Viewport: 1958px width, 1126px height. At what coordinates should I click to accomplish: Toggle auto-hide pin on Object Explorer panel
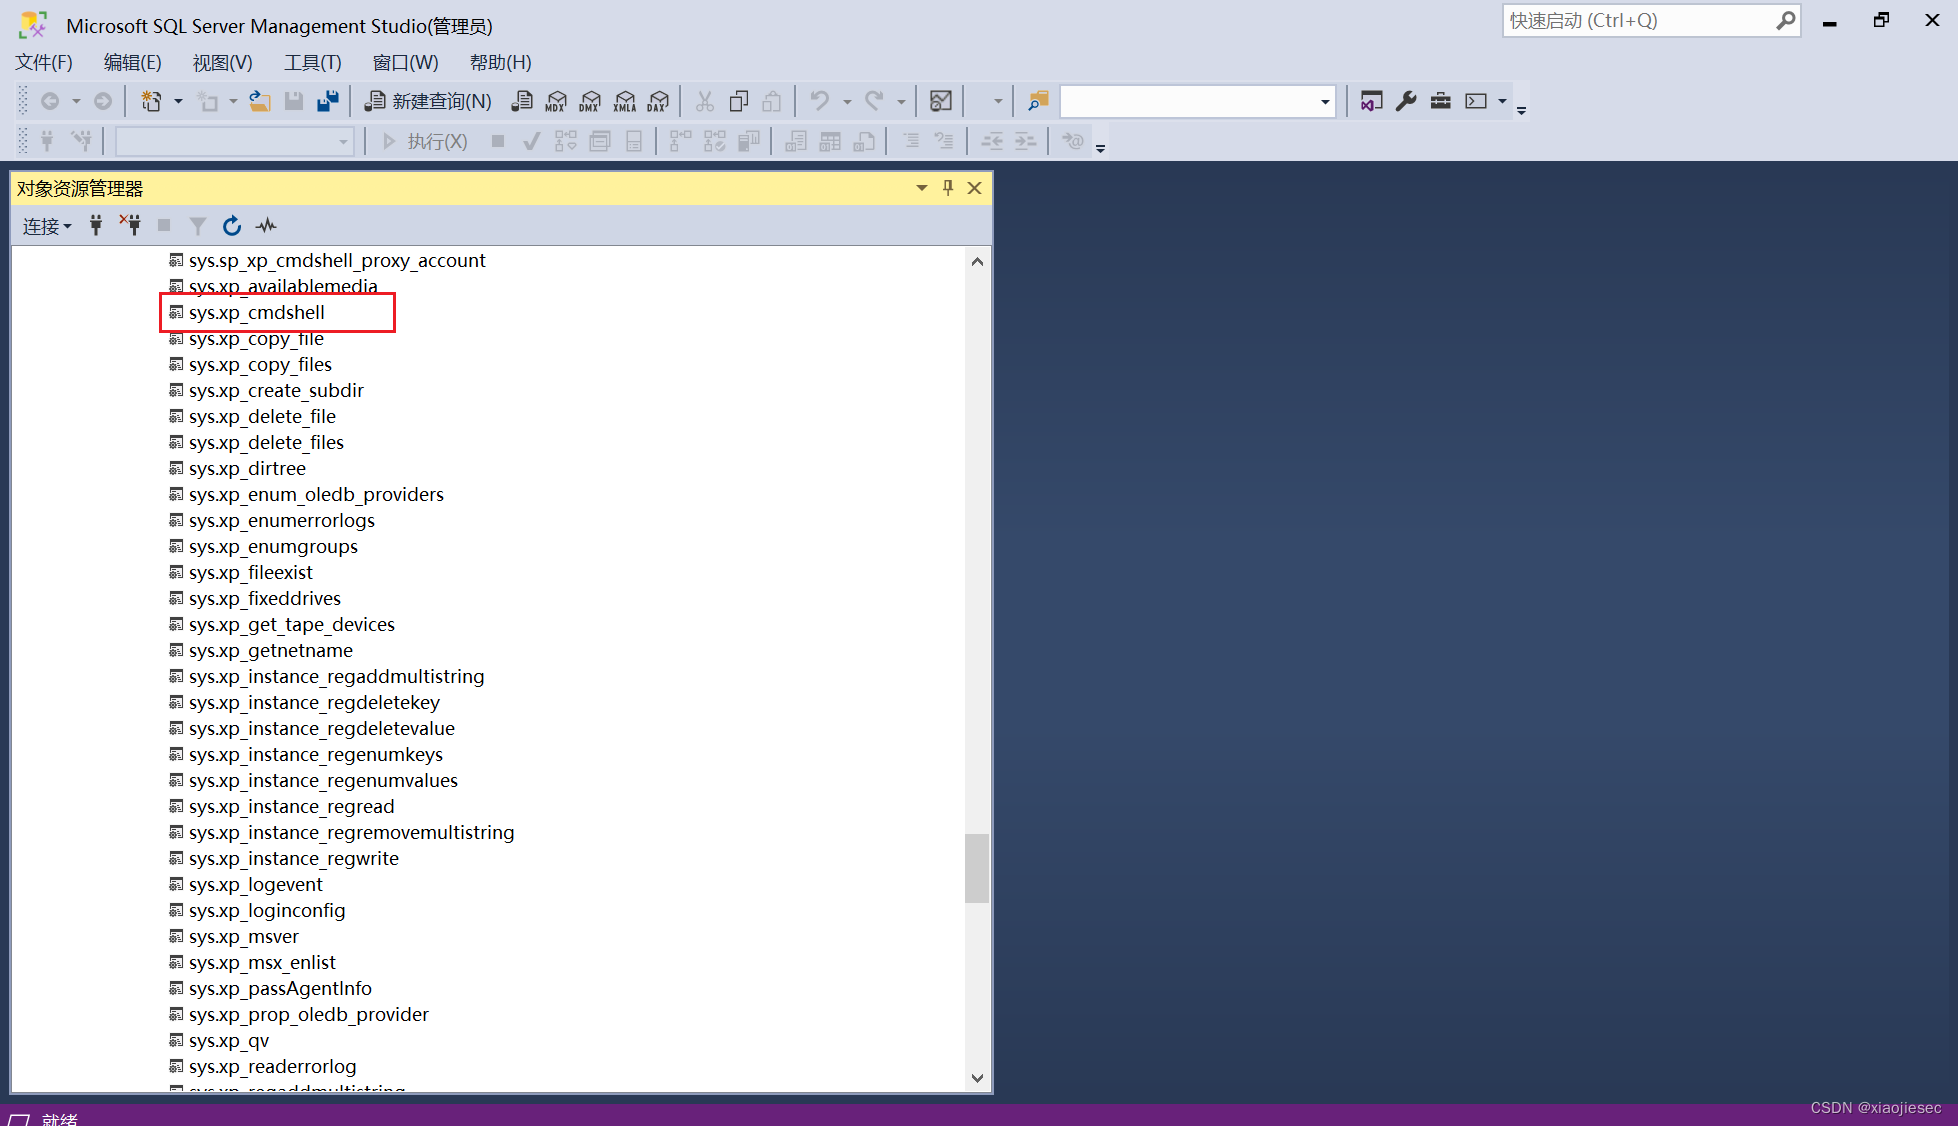pyautogui.click(x=948, y=188)
